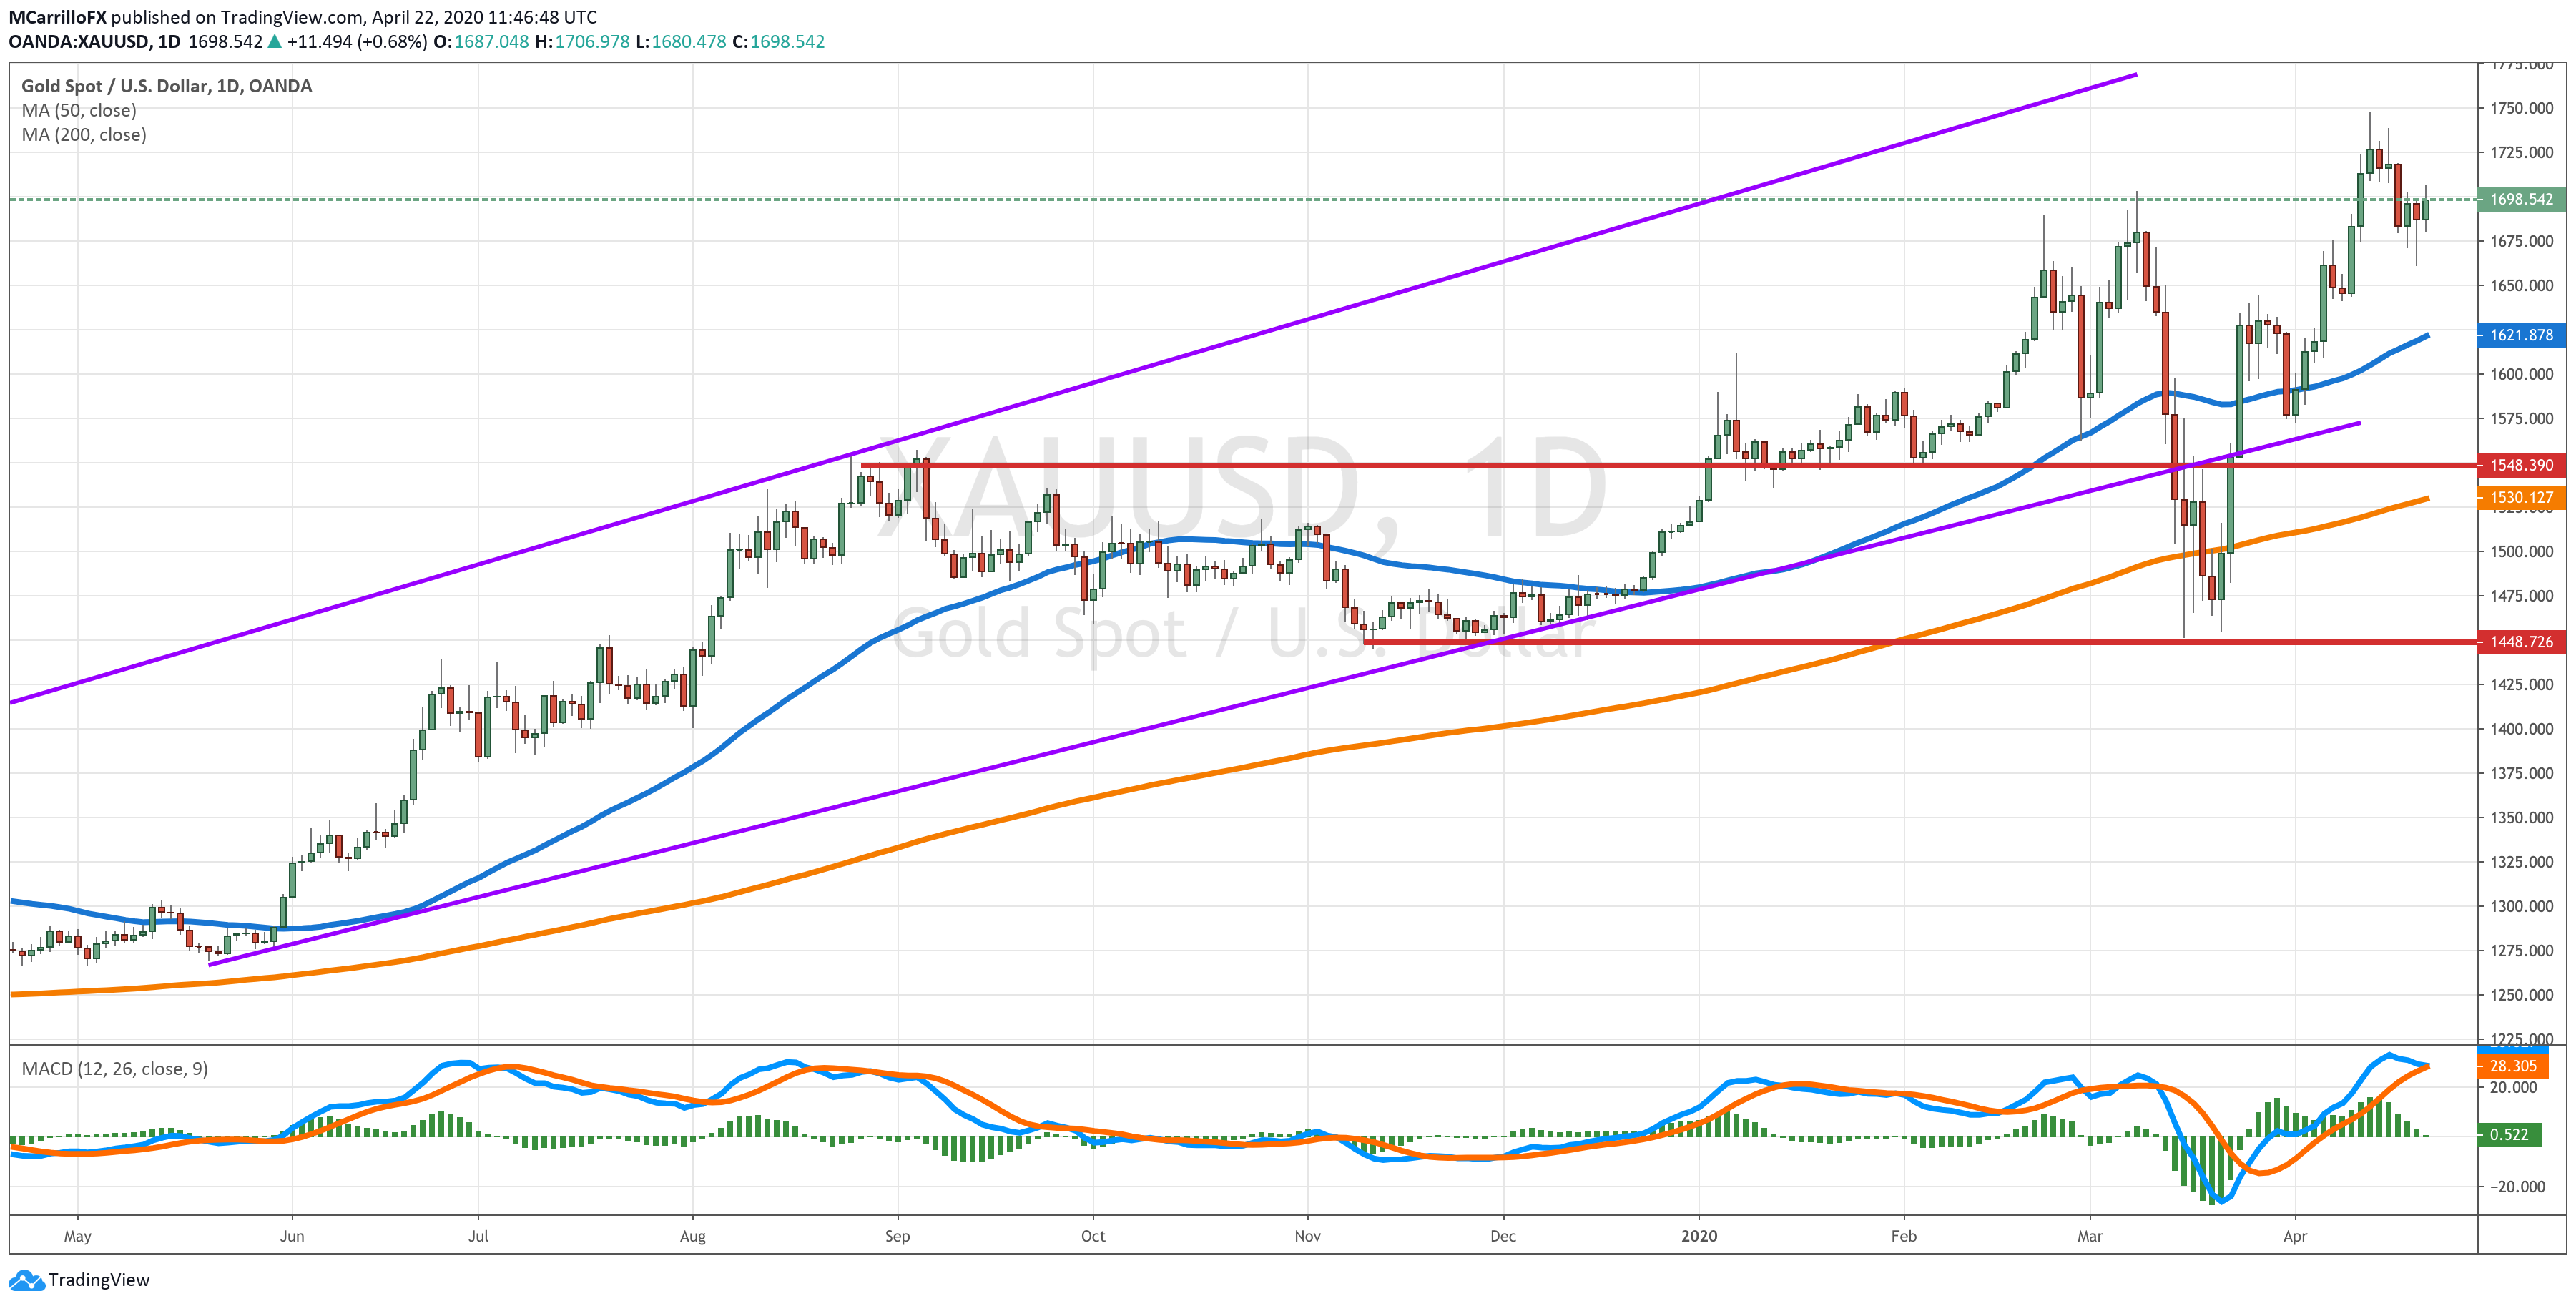The height and width of the screenshot is (1306, 2576).
Task: Click the Oct label on time axis
Action: pos(1093,1236)
